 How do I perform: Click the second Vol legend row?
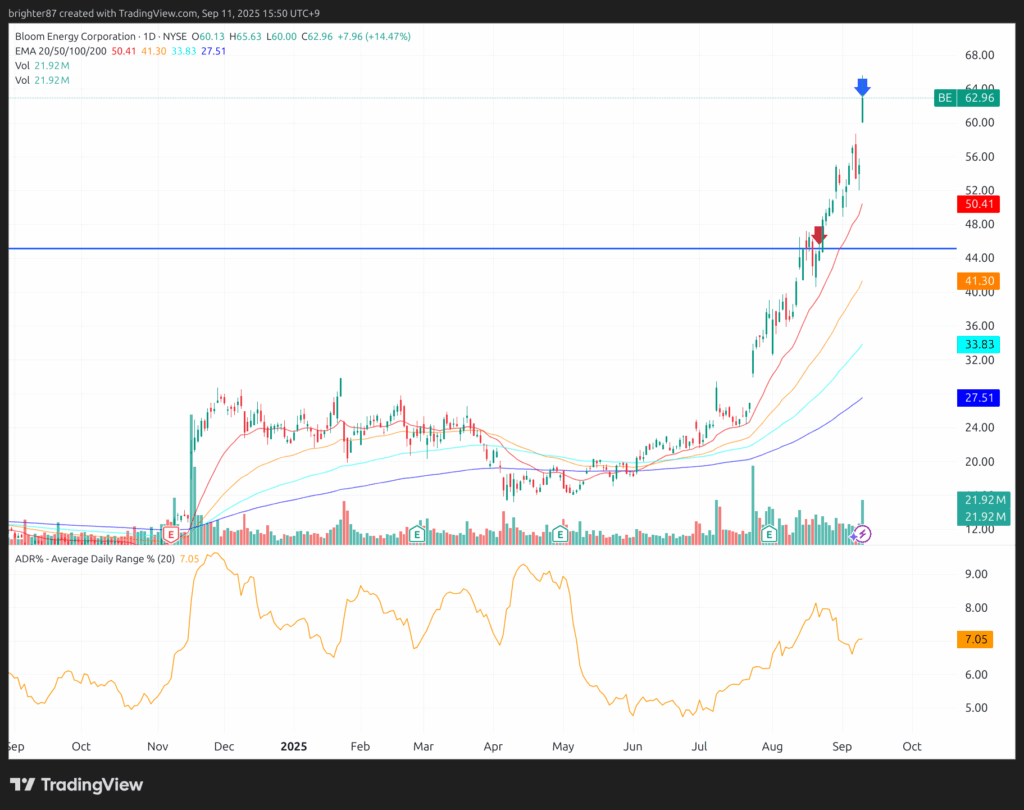click(42, 80)
